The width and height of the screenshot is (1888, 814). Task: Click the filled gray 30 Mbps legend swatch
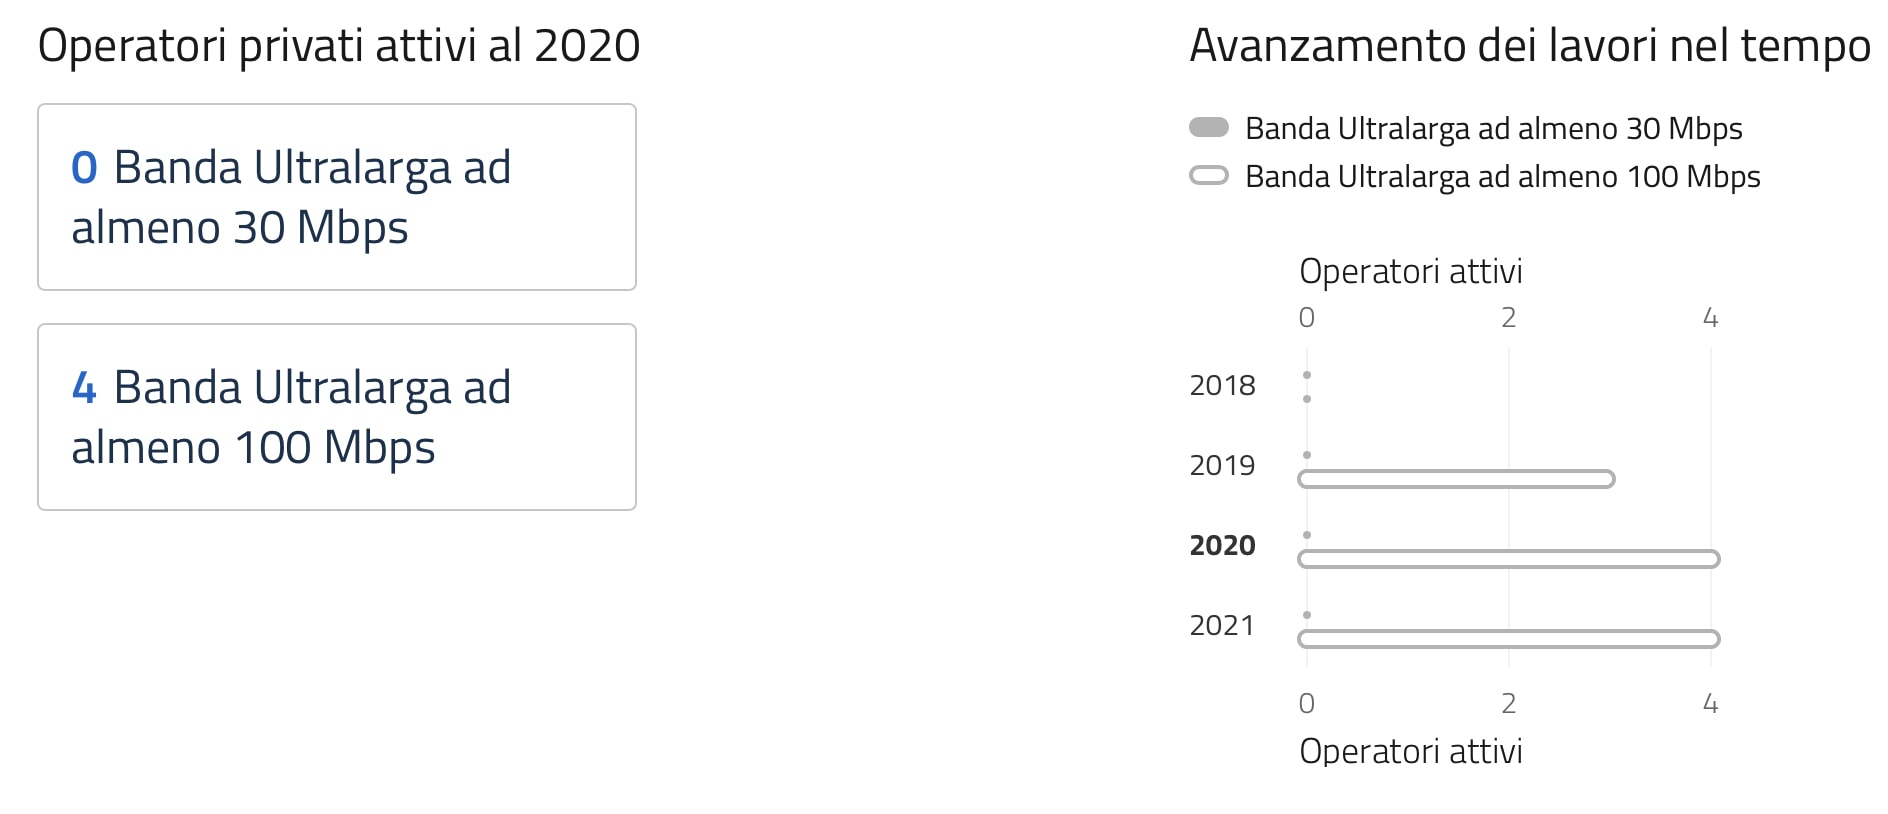tap(1208, 127)
